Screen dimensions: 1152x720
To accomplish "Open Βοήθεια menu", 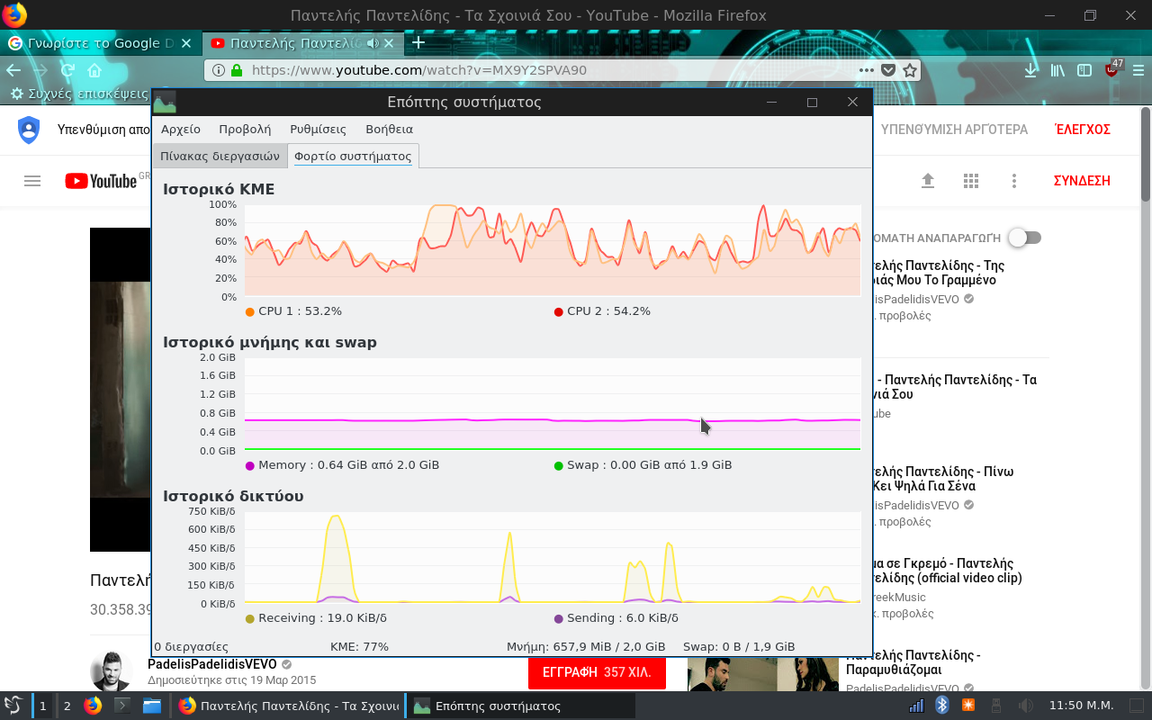I will (x=389, y=129).
